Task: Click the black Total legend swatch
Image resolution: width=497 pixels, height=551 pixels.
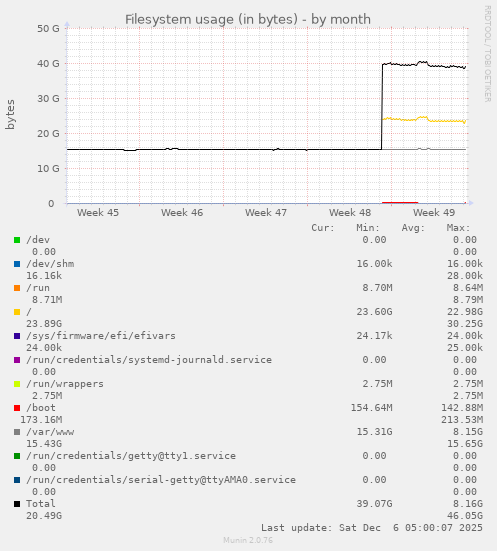Action: tap(17, 504)
